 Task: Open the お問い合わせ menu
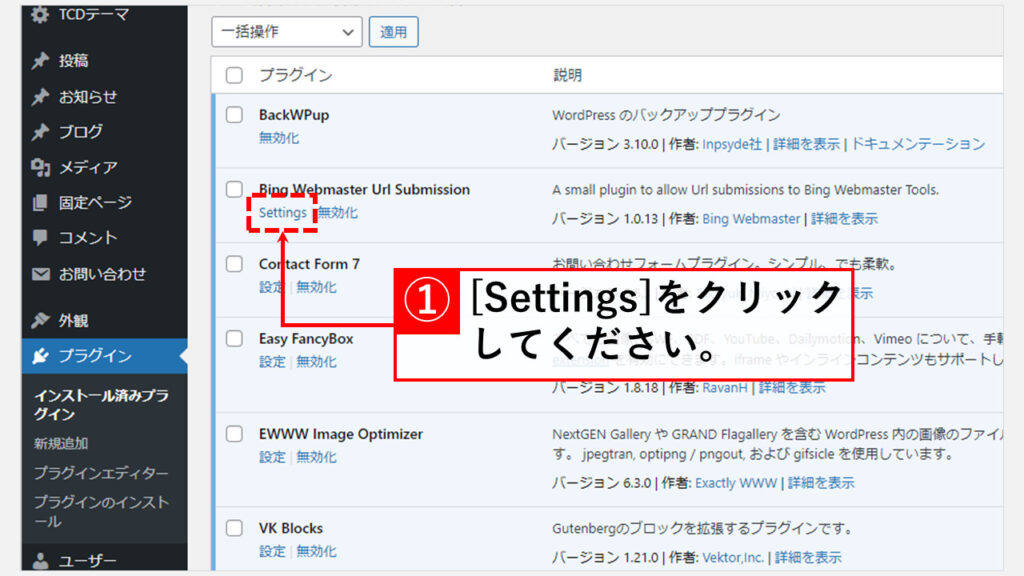(104, 274)
